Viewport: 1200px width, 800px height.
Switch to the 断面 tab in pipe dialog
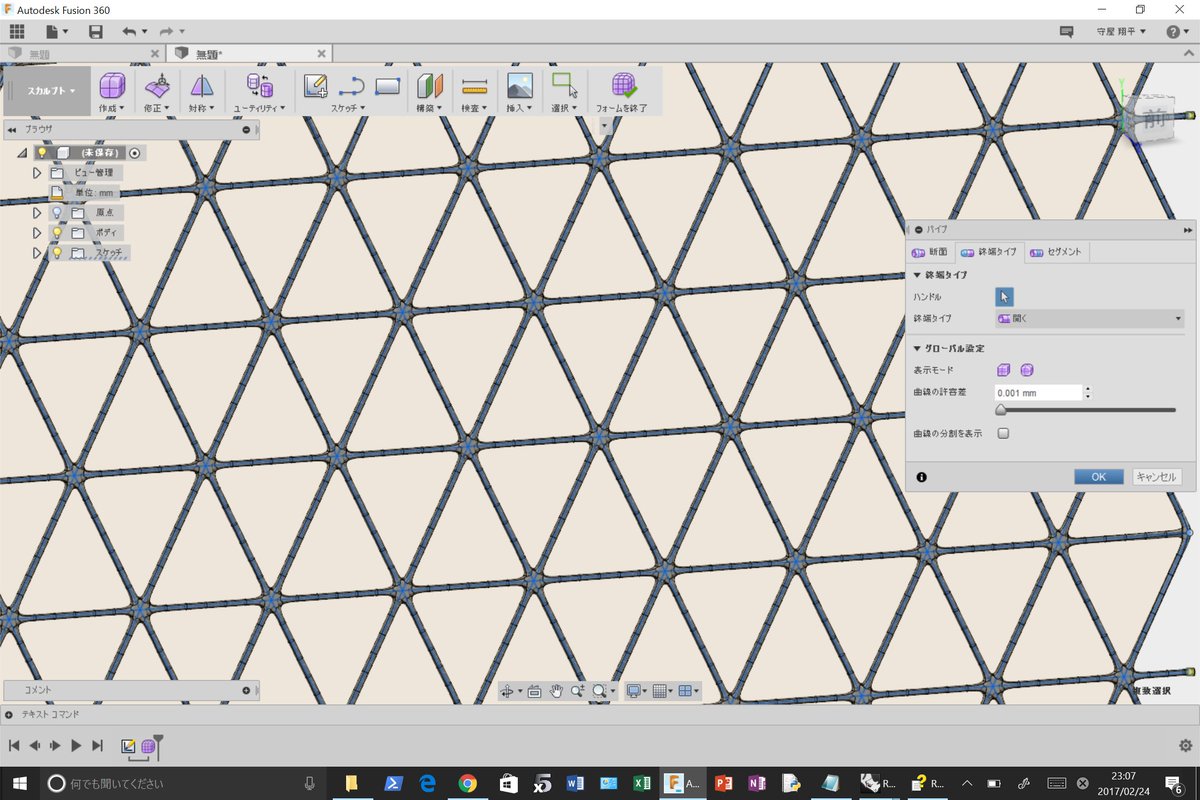930,252
